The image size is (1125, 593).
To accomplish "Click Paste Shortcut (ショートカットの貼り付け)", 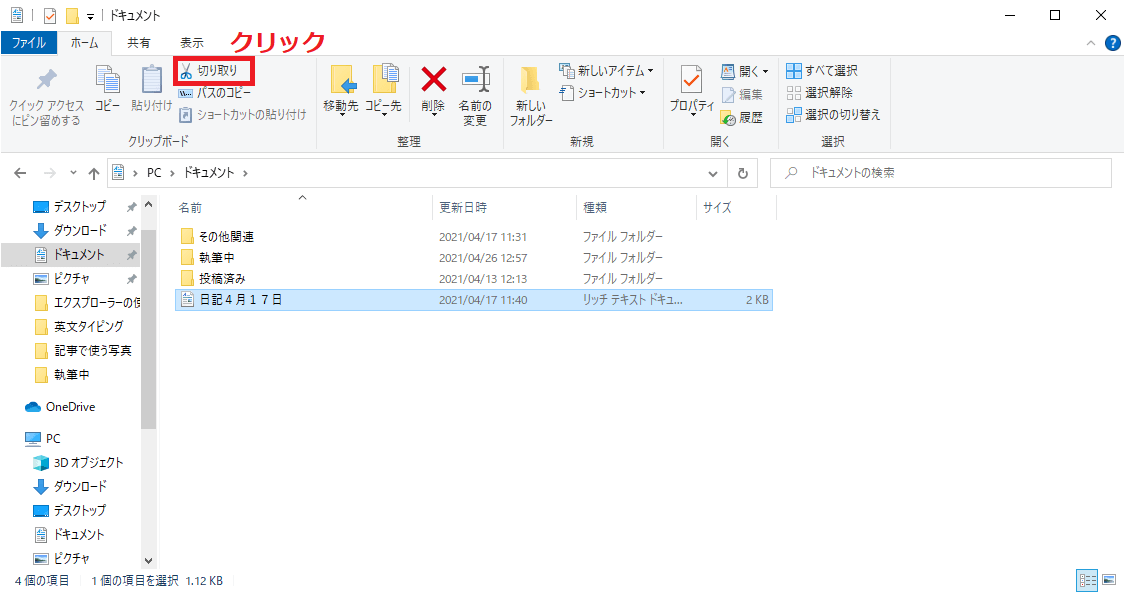I will point(243,114).
